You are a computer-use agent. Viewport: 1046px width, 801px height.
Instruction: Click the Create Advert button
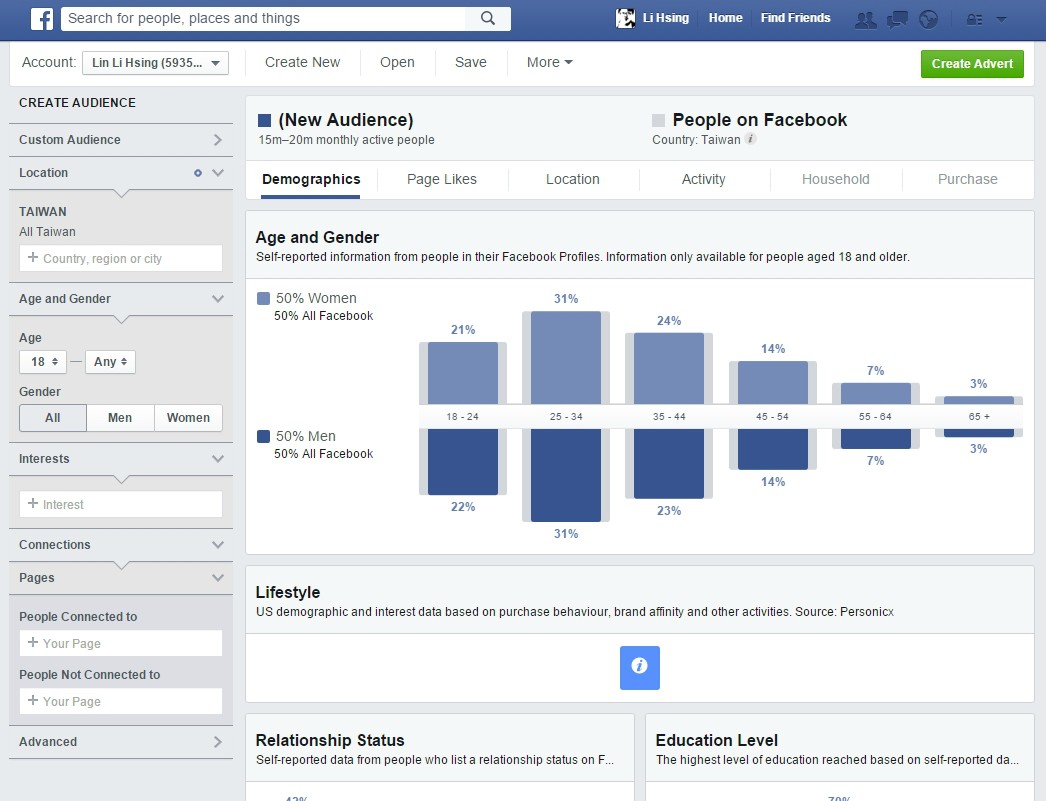tap(972, 64)
